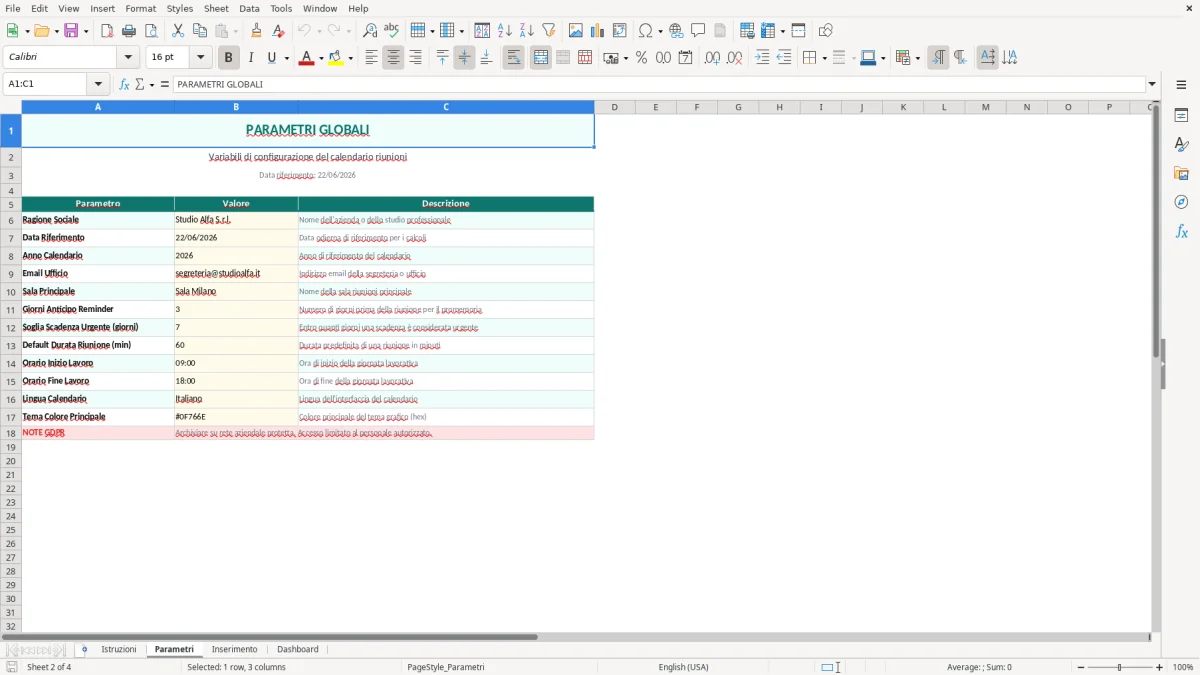Sort descending

click(x=527, y=31)
